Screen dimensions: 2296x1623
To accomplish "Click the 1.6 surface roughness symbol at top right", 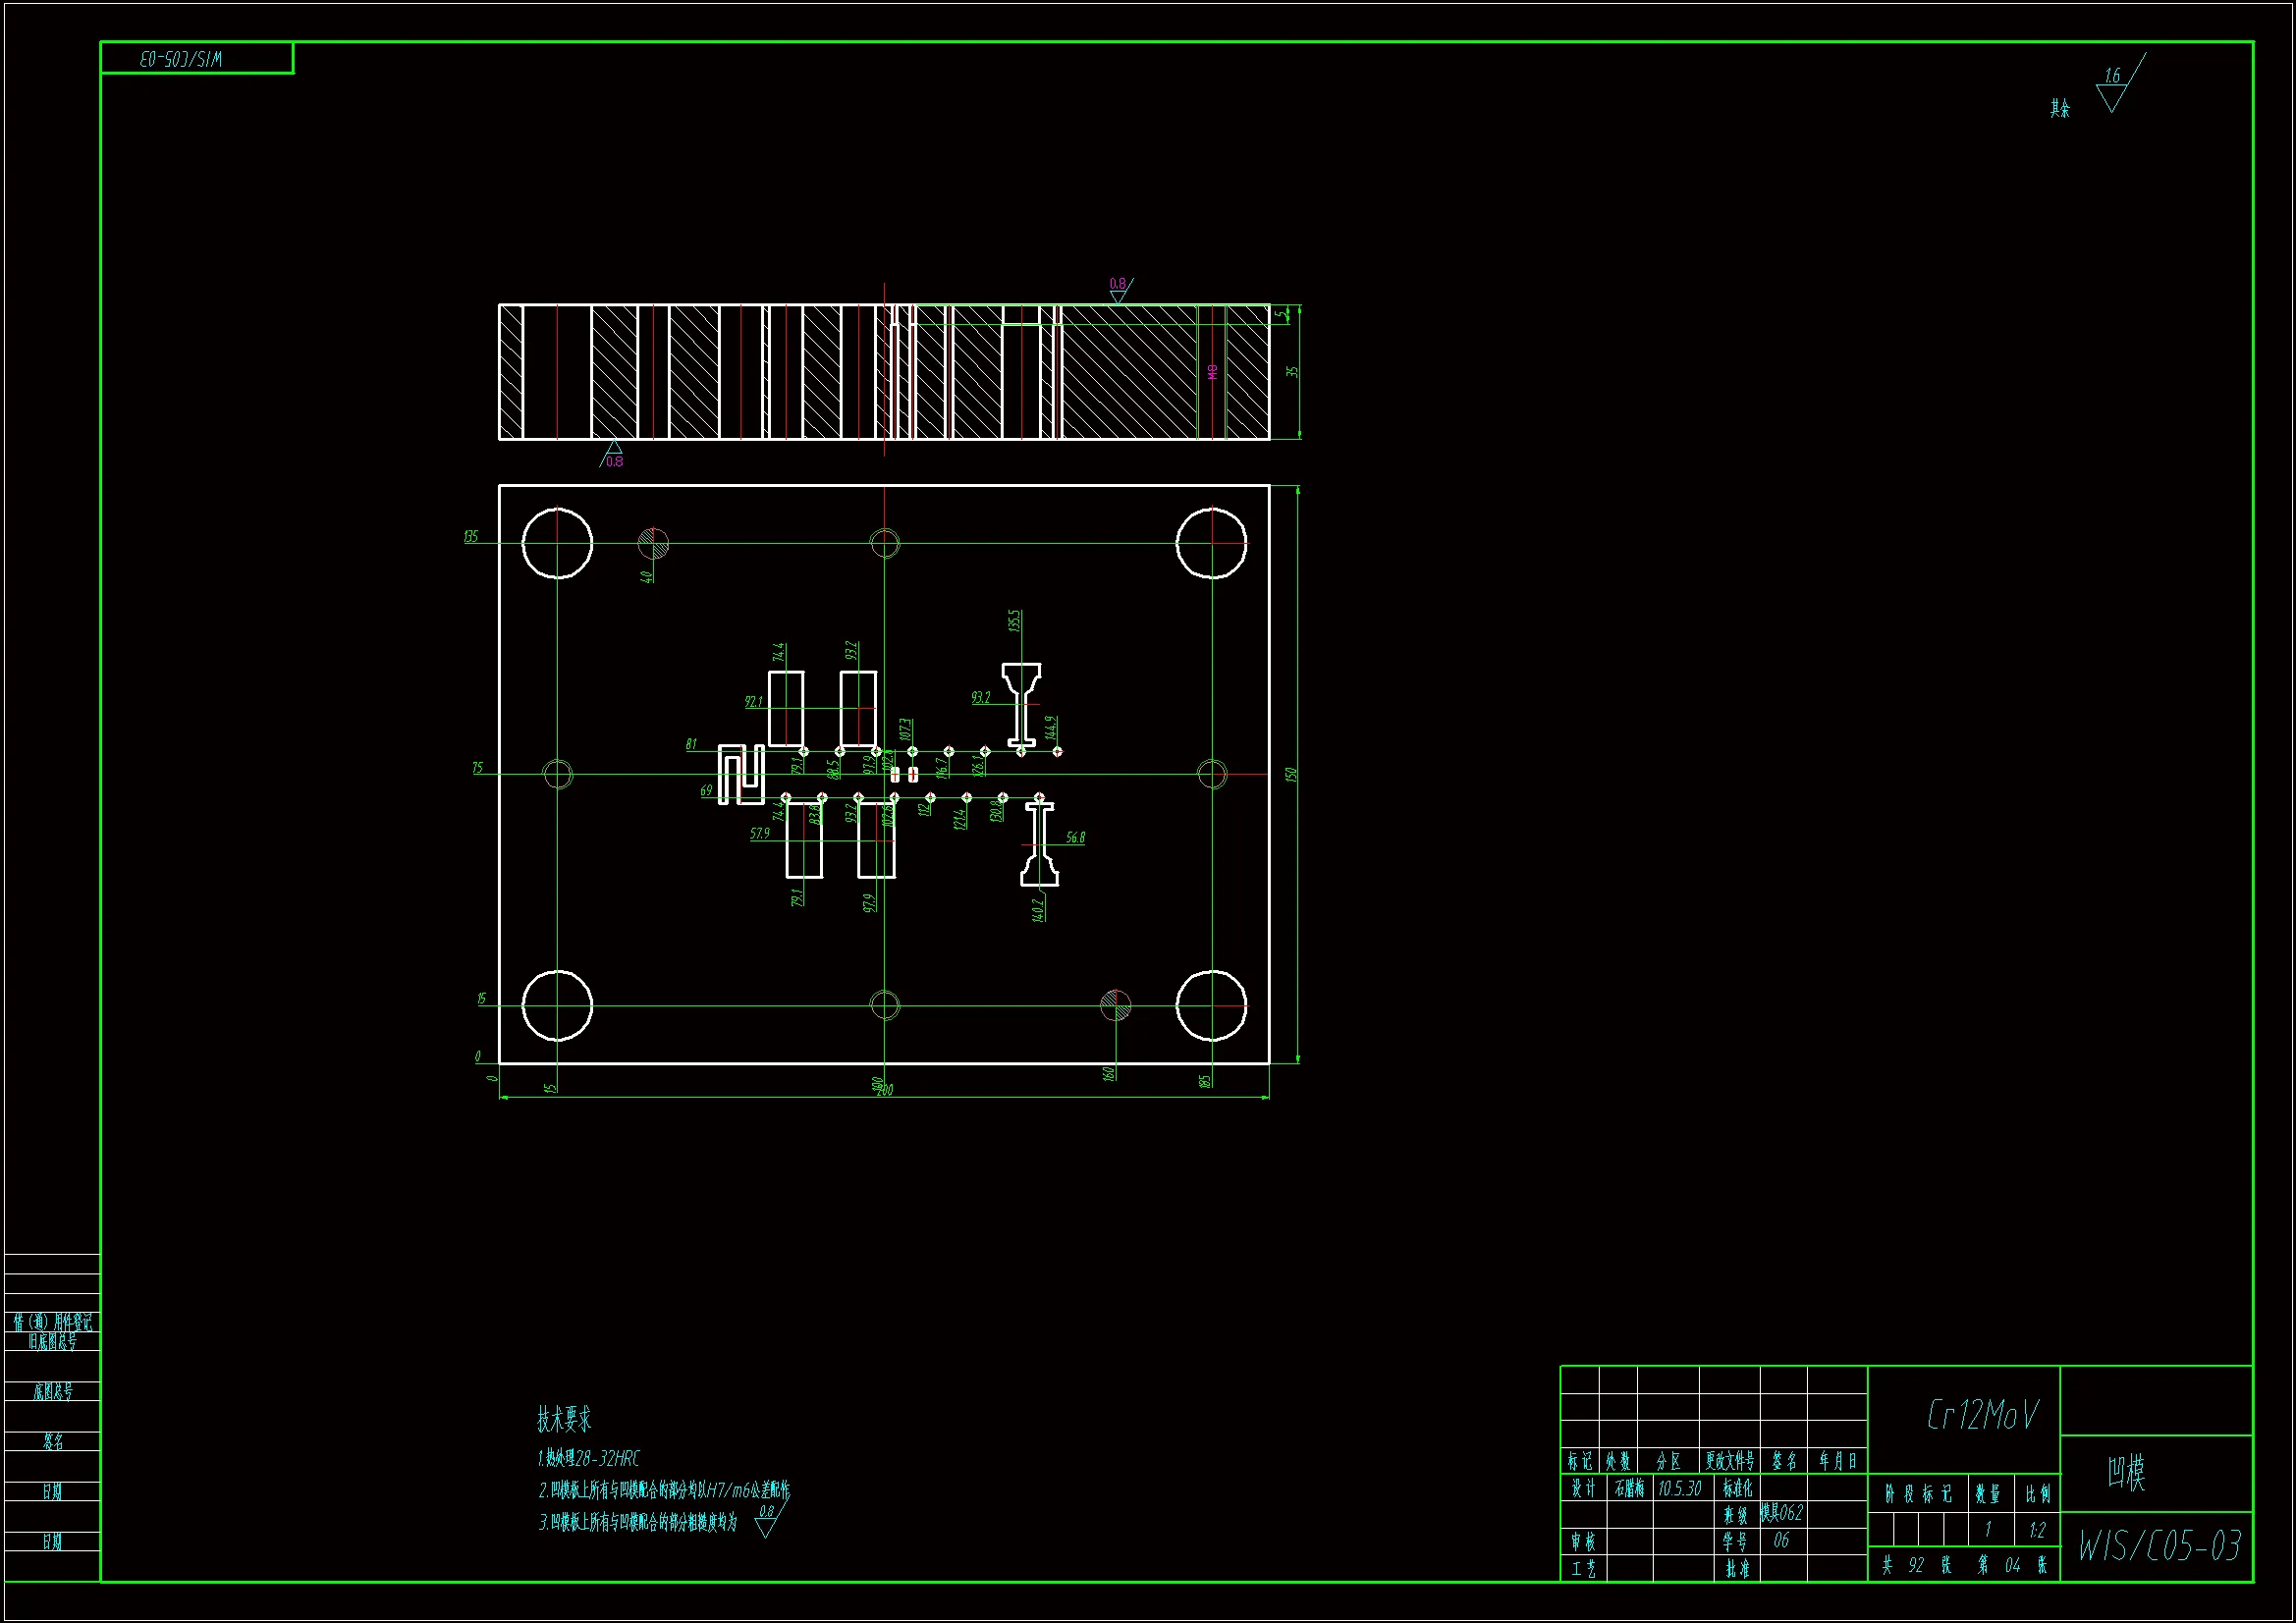I will click(x=2113, y=90).
